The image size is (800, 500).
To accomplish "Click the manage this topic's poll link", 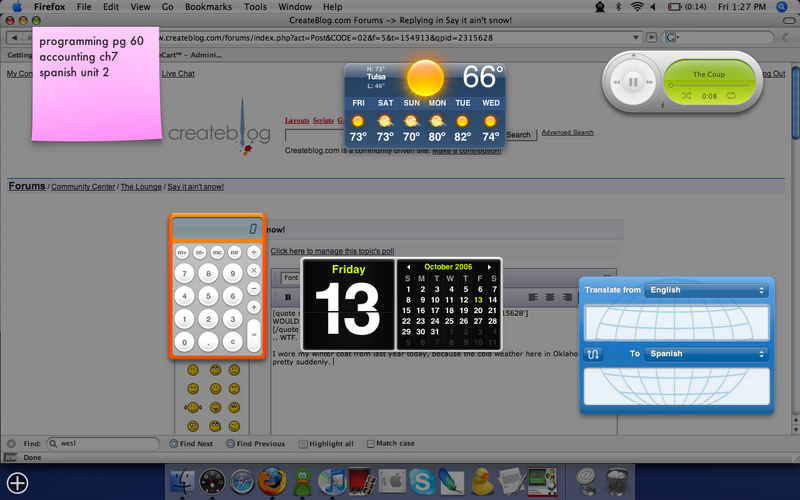I will (332, 251).
